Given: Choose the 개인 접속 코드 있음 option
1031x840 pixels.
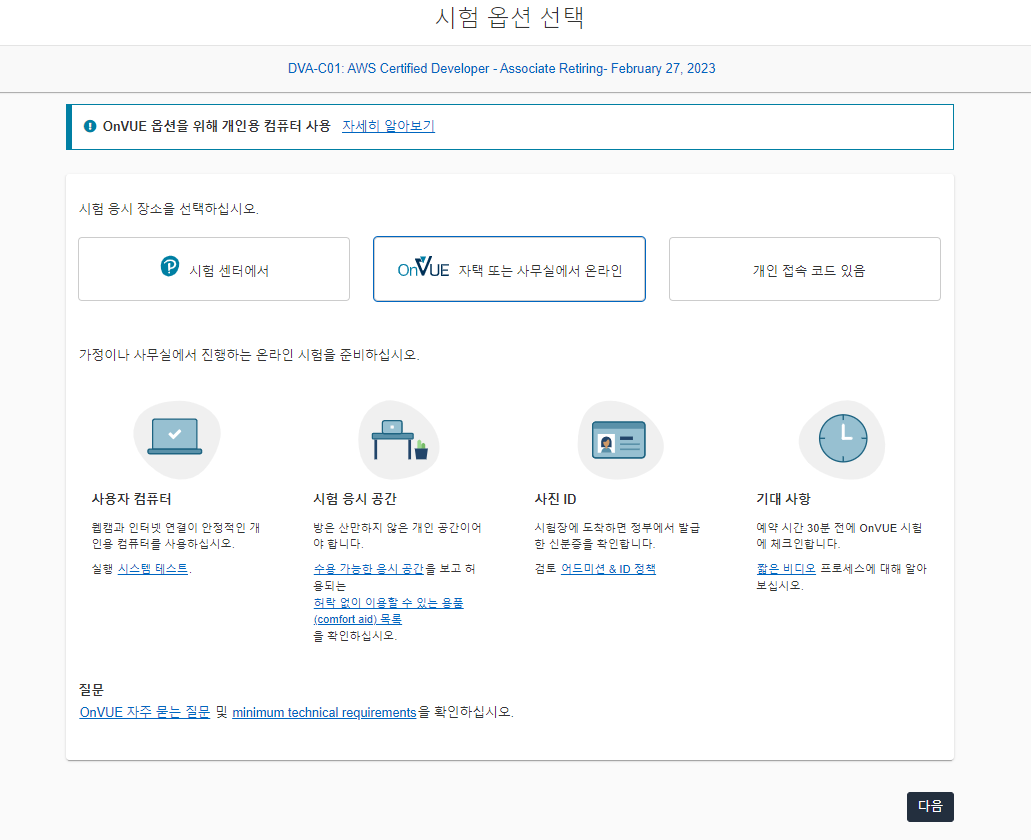Looking at the screenshot, I should [805, 269].
